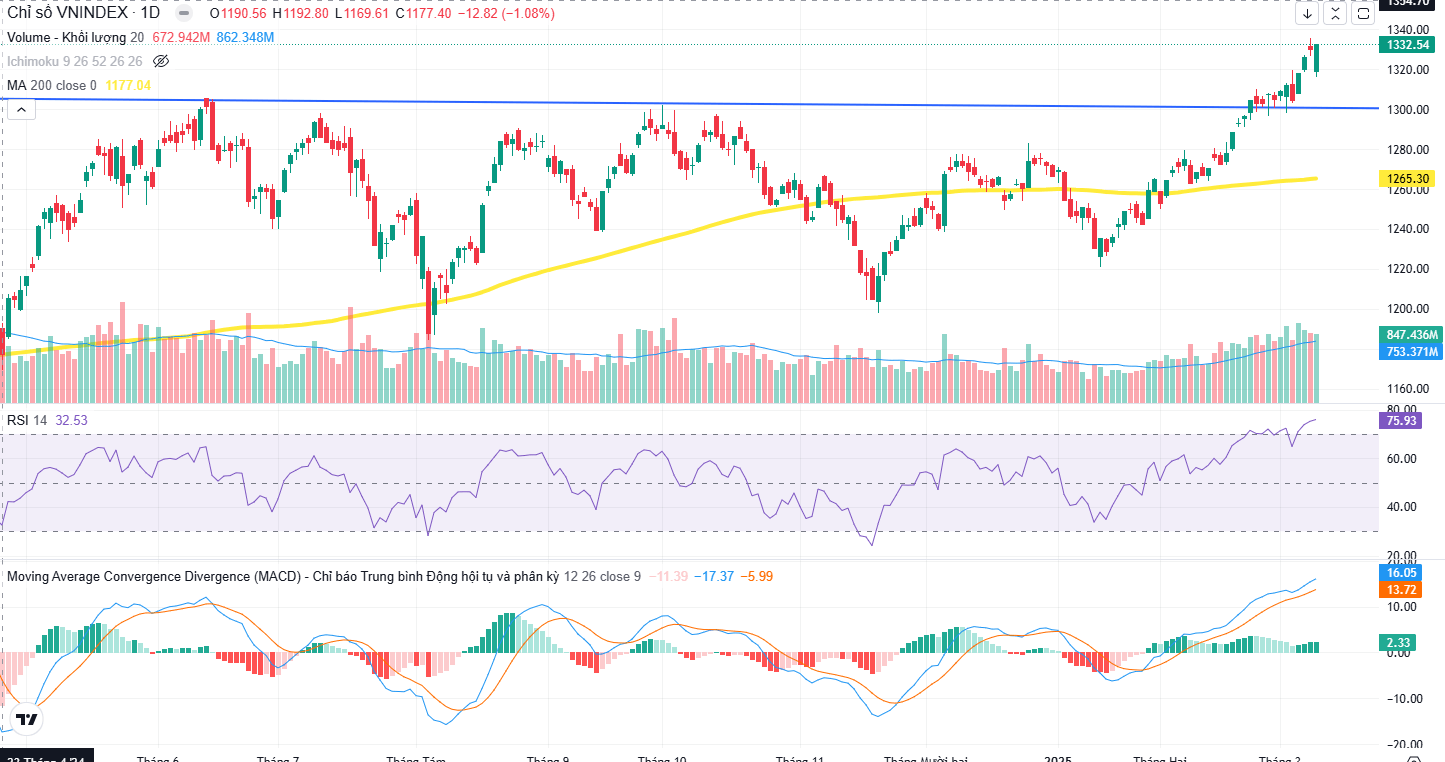1445x762 pixels.
Task: Click the MACD signal value −5.99
Action: click(x=756, y=576)
